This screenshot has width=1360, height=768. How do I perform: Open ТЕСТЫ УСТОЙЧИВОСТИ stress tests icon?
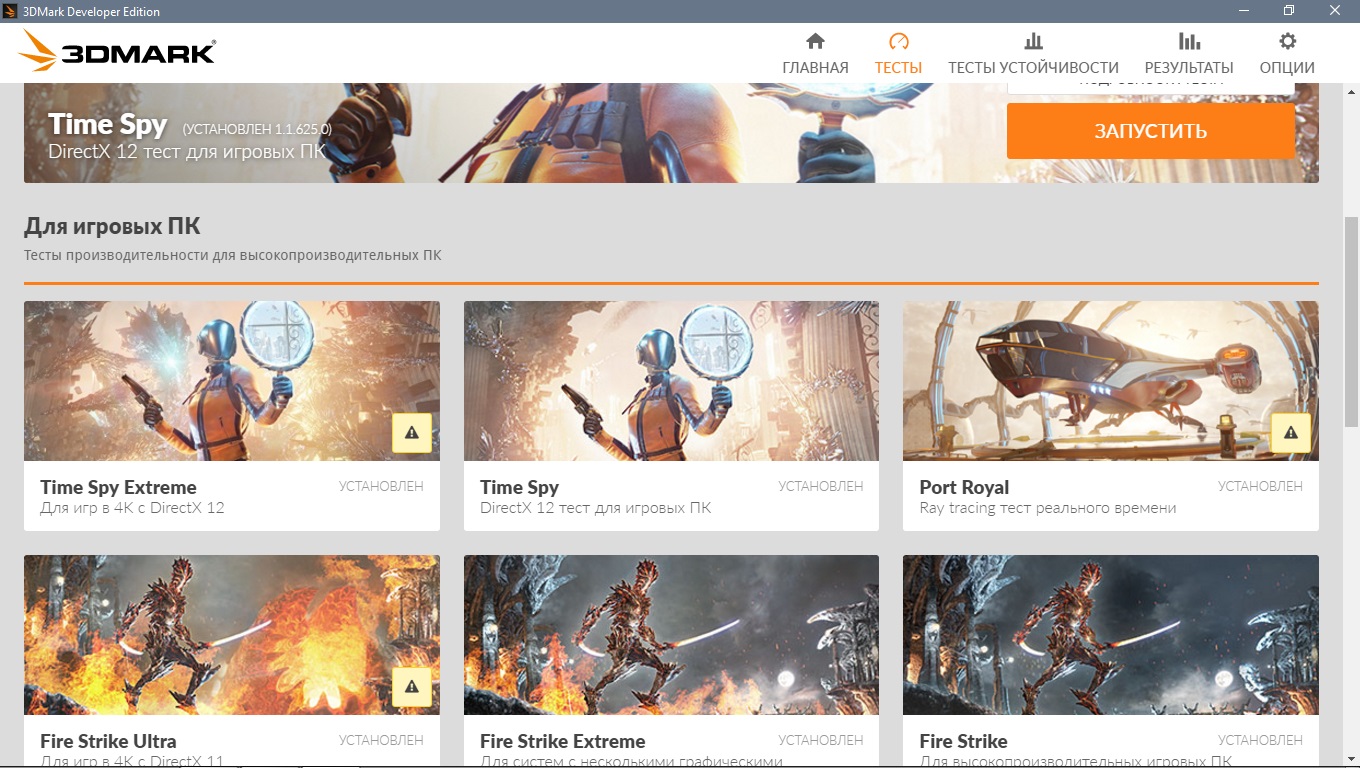tap(1033, 42)
